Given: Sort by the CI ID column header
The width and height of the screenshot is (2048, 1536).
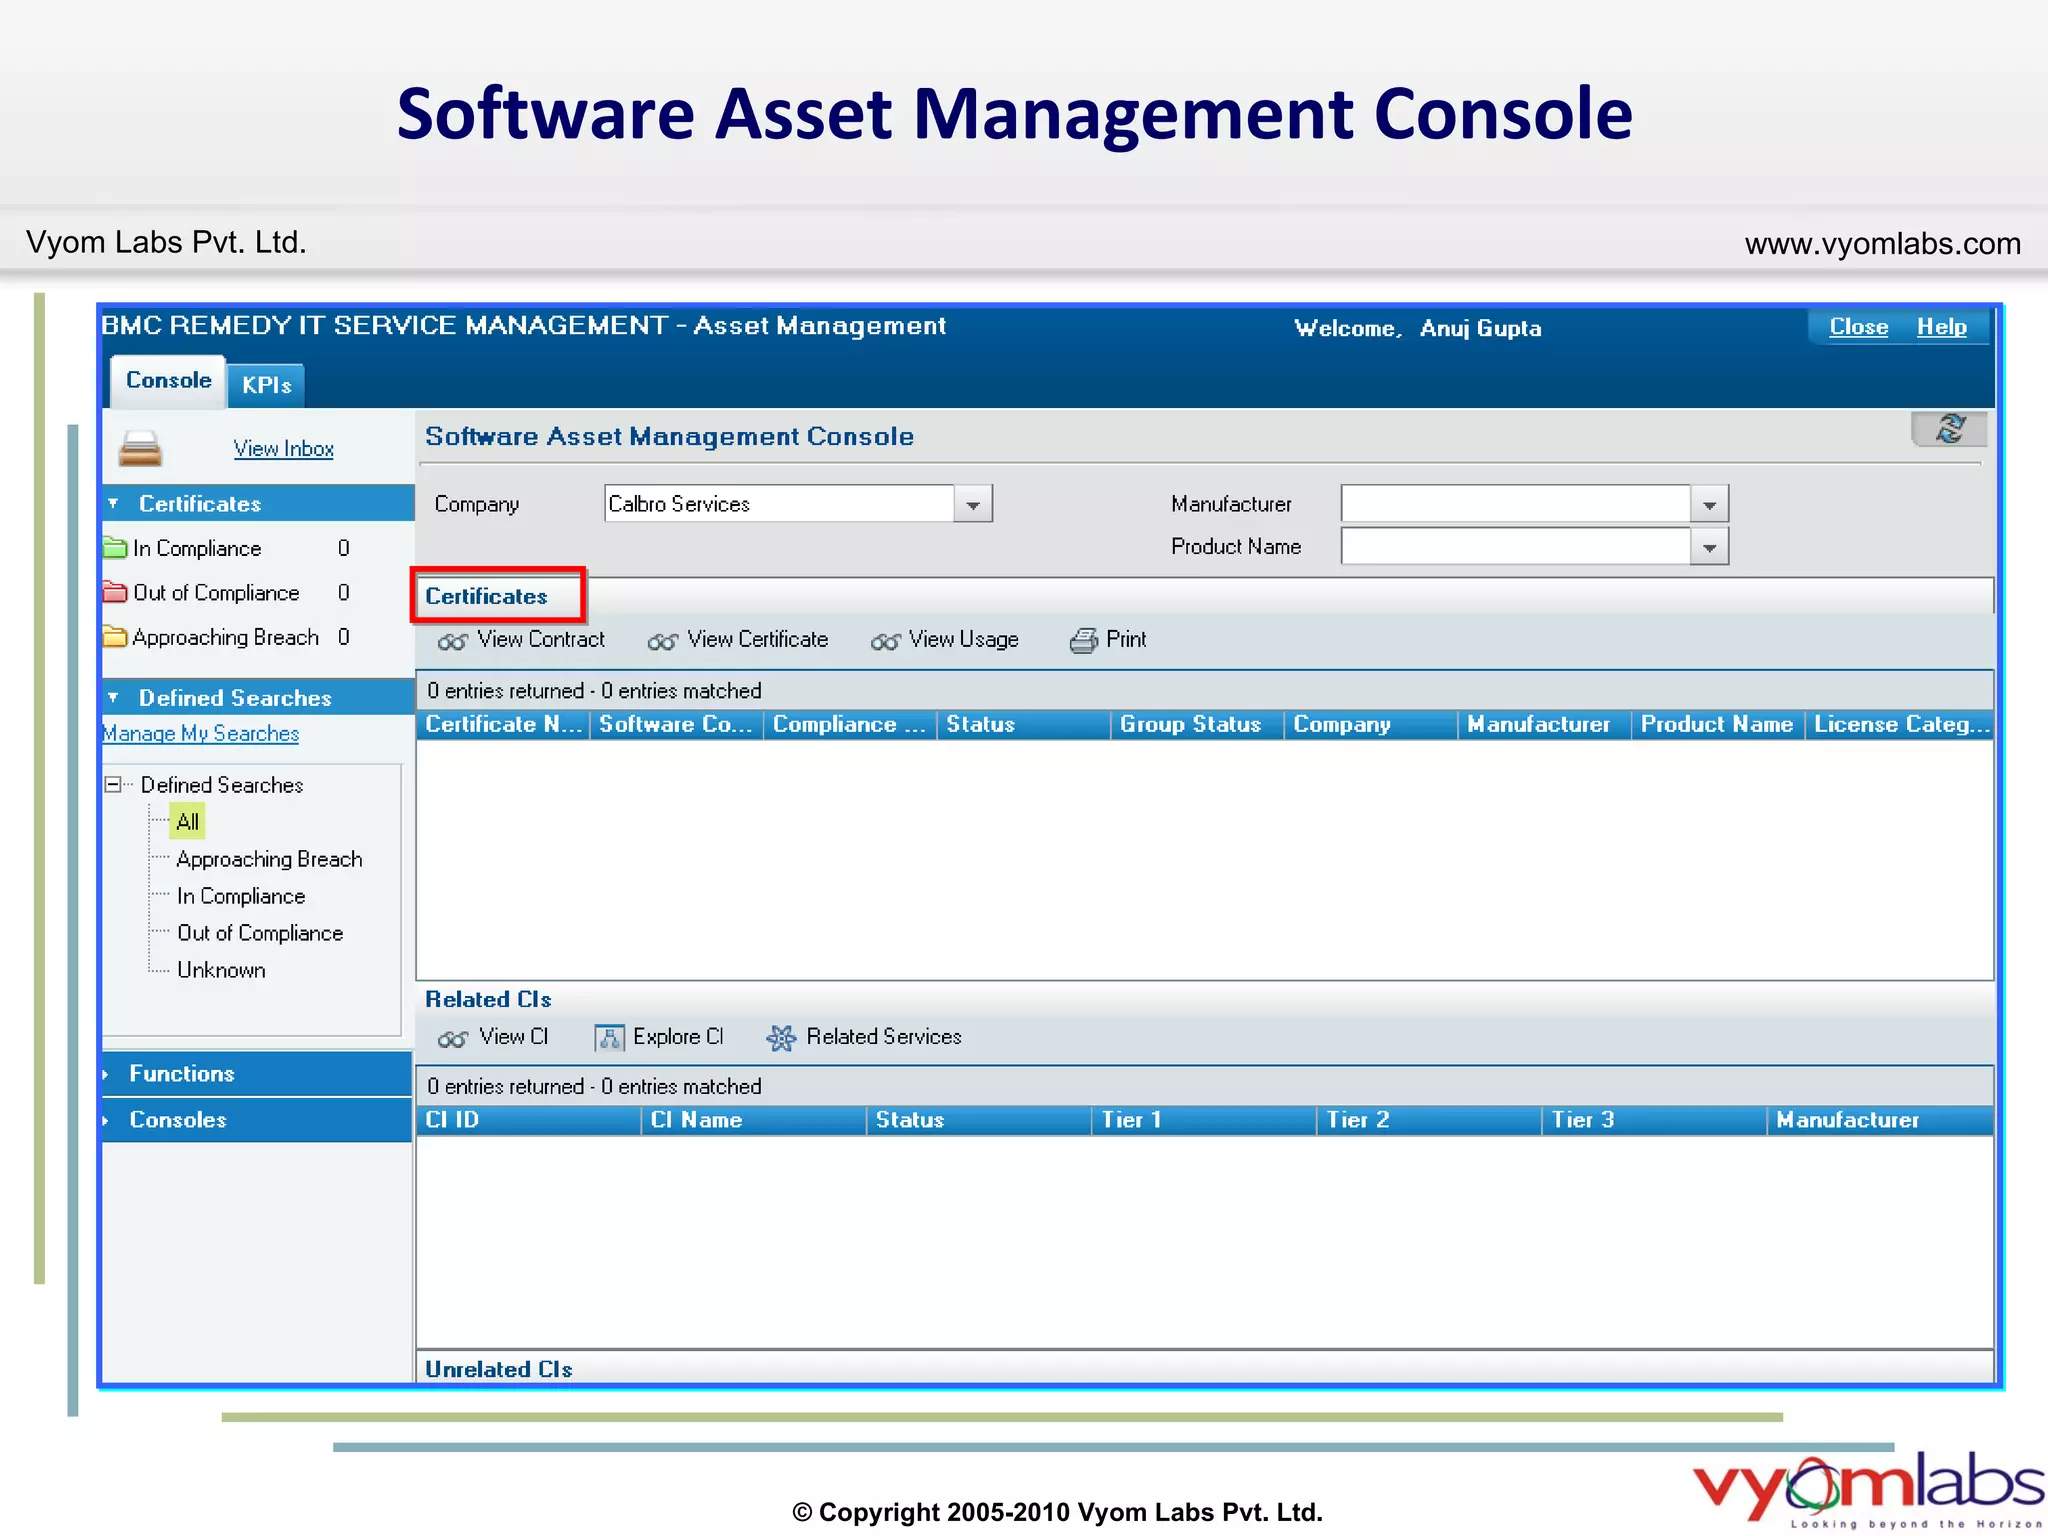Looking at the screenshot, I should (528, 1121).
